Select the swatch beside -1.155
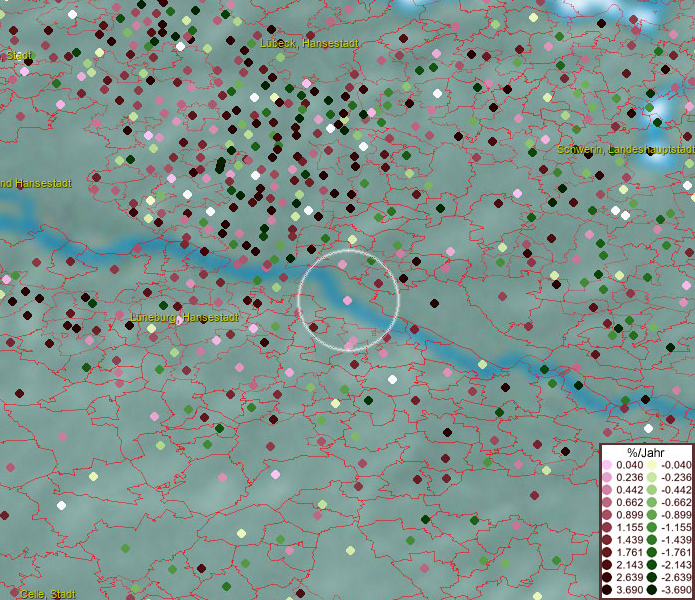This screenshot has height=600, width=695. tap(652, 527)
